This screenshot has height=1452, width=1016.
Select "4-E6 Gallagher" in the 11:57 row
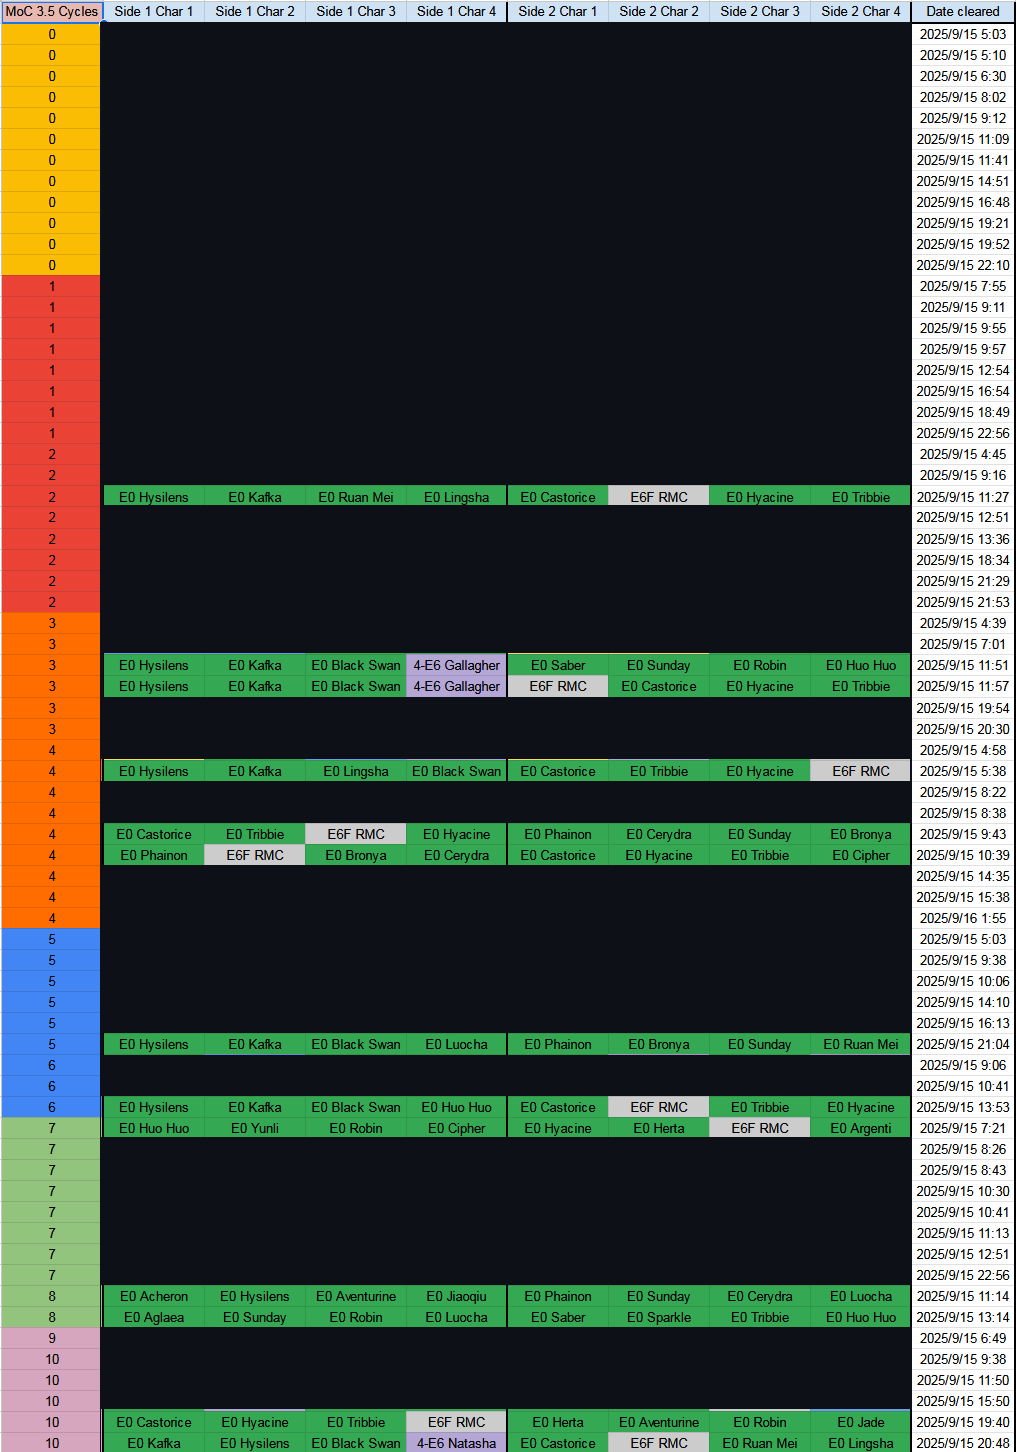click(x=457, y=686)
